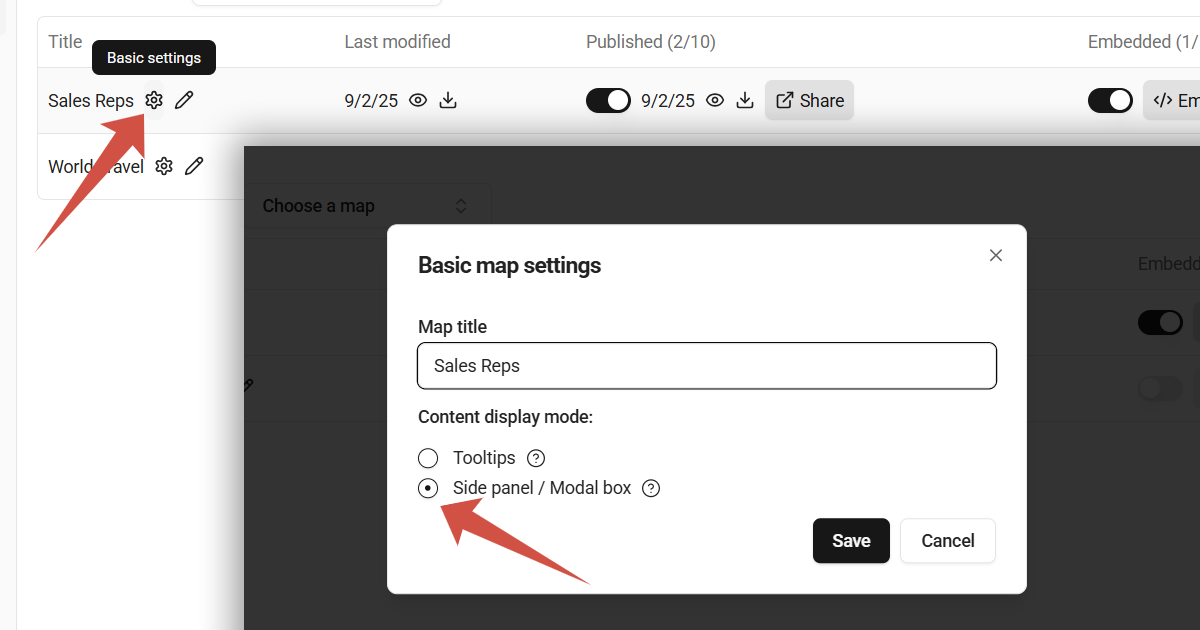Download published version of Sales Reps
Viewport: 1200px width, 630px height.
pyautogui.click(x=745, y=100)
